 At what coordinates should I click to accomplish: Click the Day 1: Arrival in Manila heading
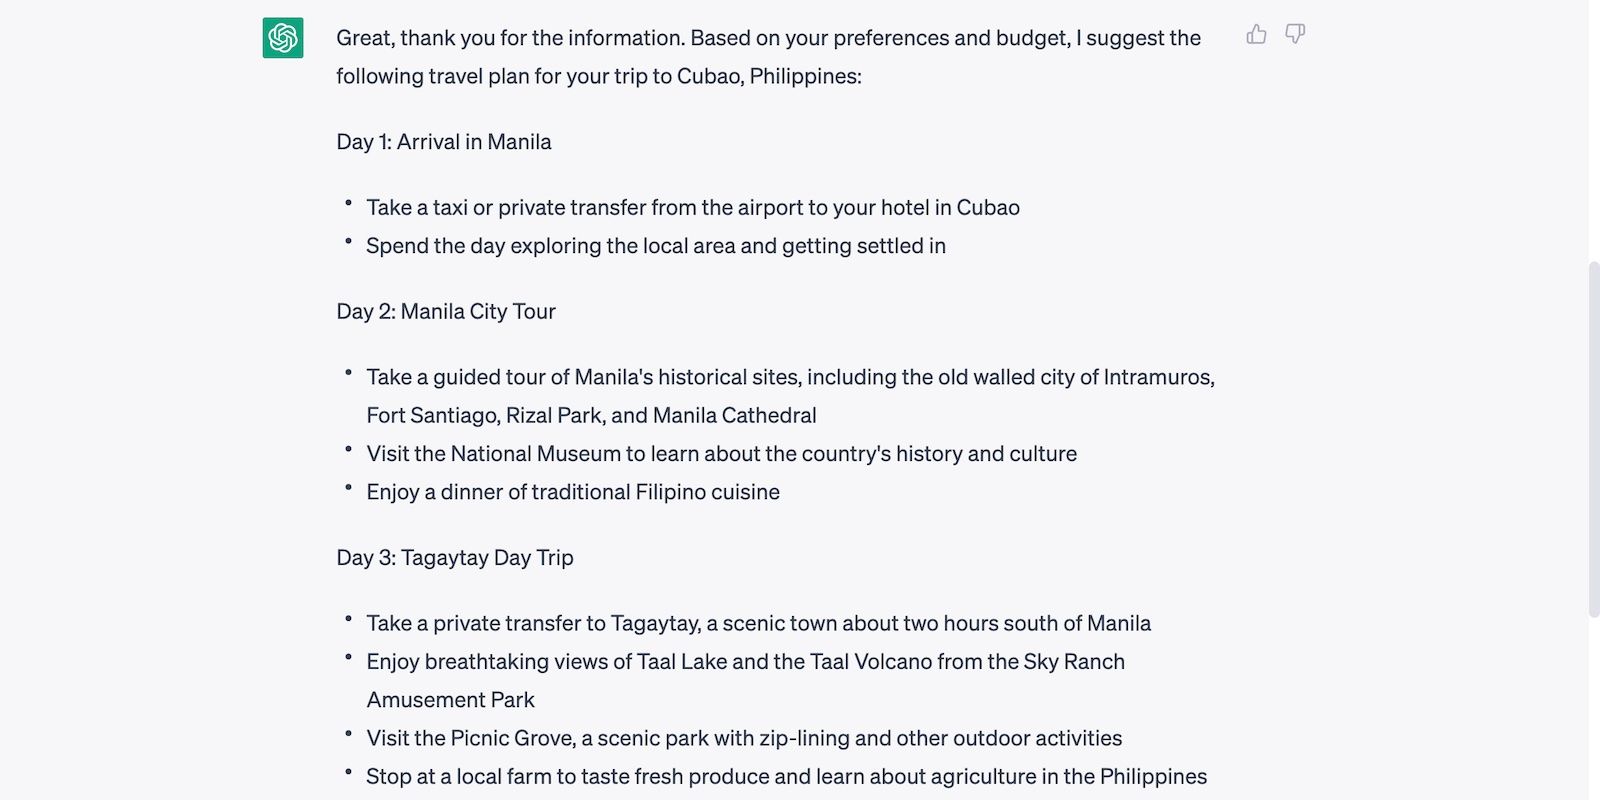[444, 142]
